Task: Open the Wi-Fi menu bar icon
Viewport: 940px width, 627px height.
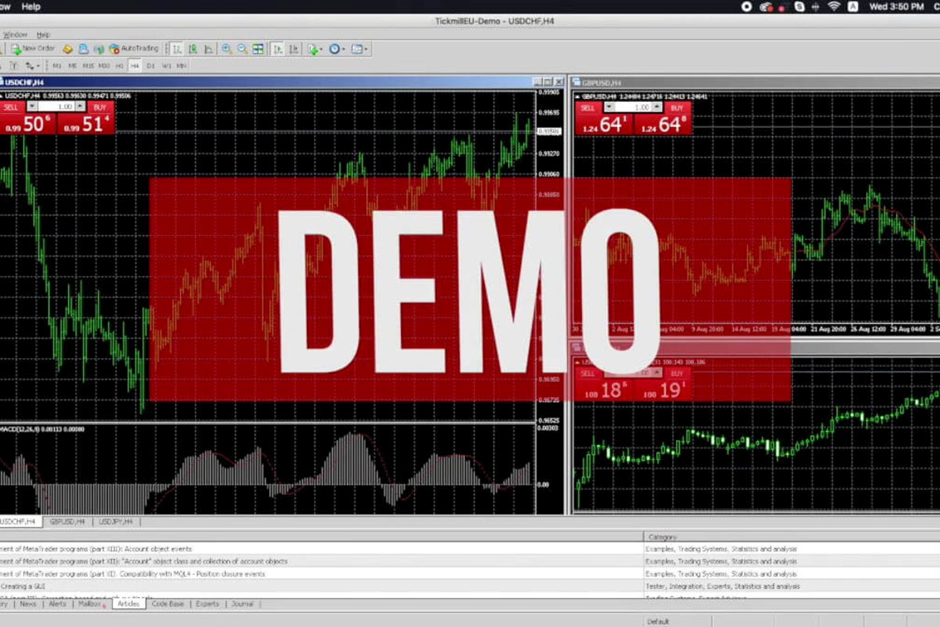Action: coord(834,7)
